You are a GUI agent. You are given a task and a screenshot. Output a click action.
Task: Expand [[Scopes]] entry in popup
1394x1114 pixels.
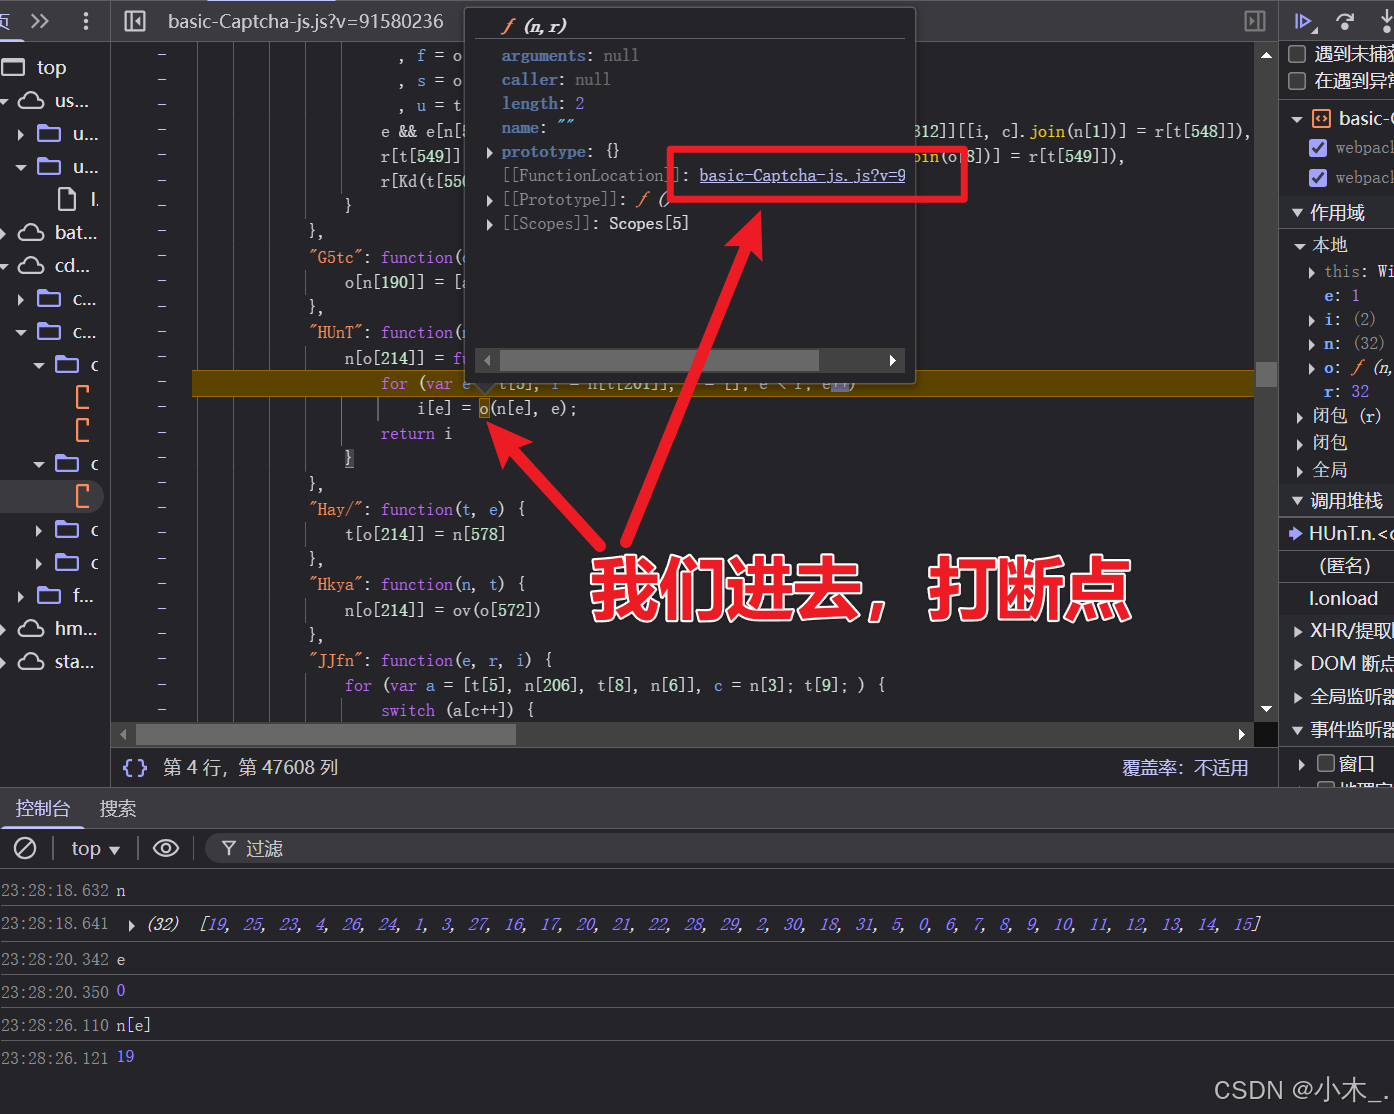click(x=490, y=224)
